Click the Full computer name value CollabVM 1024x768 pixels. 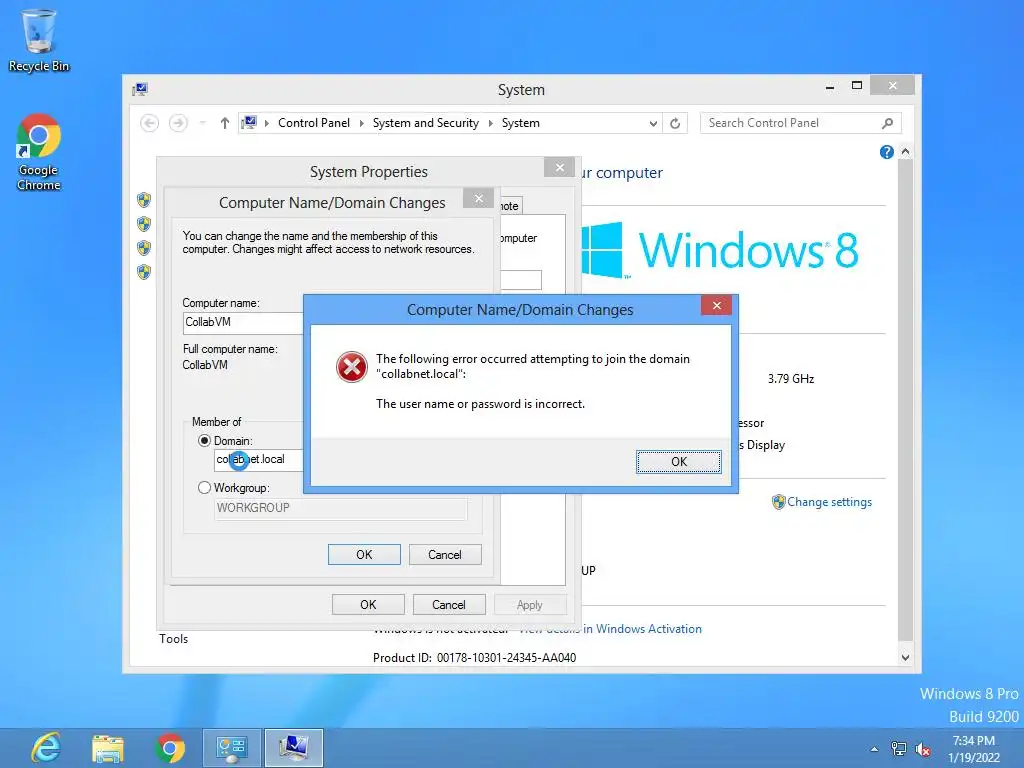[x=205, y=365]
